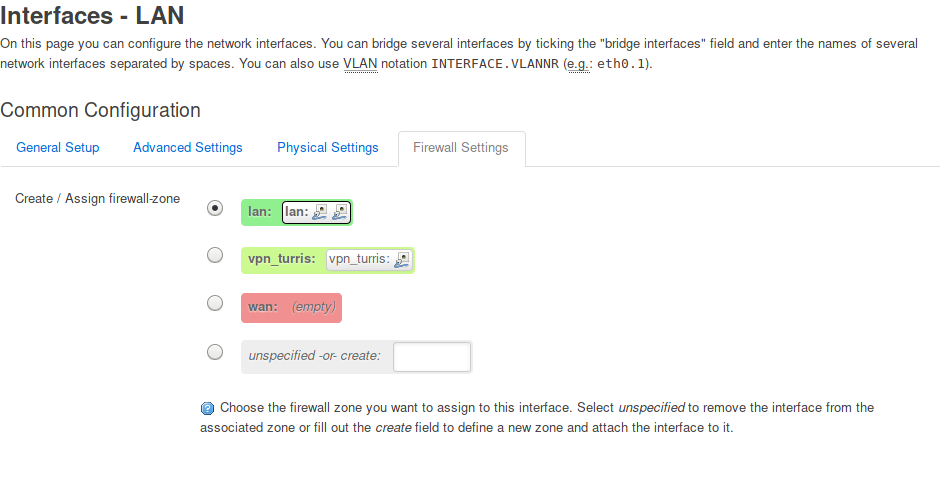The image size is (940, 491).
Task: Click first network interface icon in lan zone
Action: point(320,212)
